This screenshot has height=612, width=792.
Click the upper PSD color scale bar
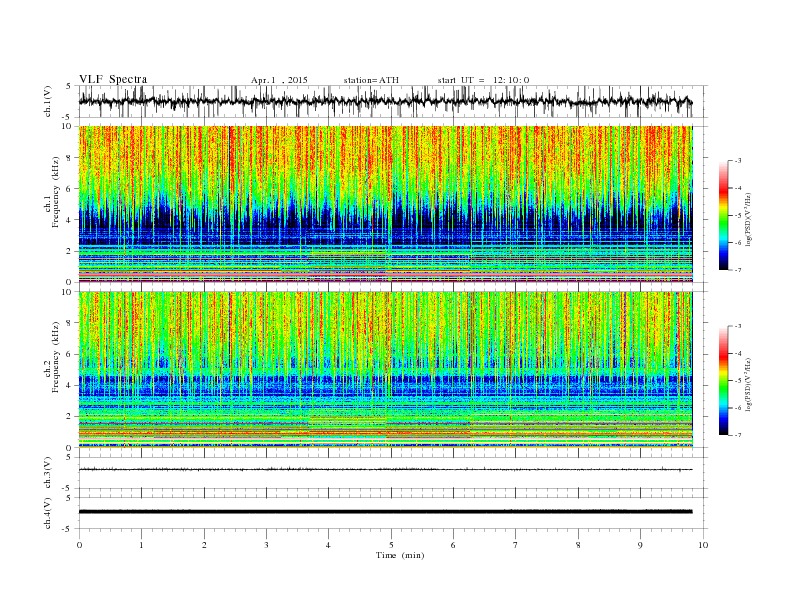pos(723,215)
